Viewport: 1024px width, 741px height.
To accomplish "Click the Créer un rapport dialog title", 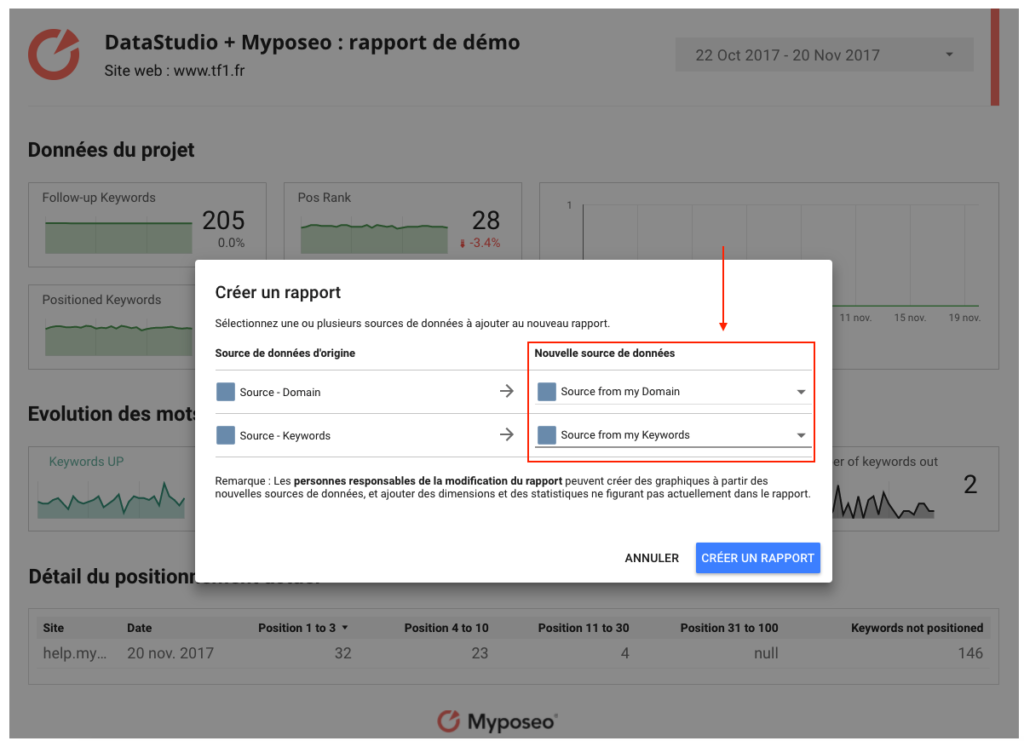I will [x=278, y=292].
